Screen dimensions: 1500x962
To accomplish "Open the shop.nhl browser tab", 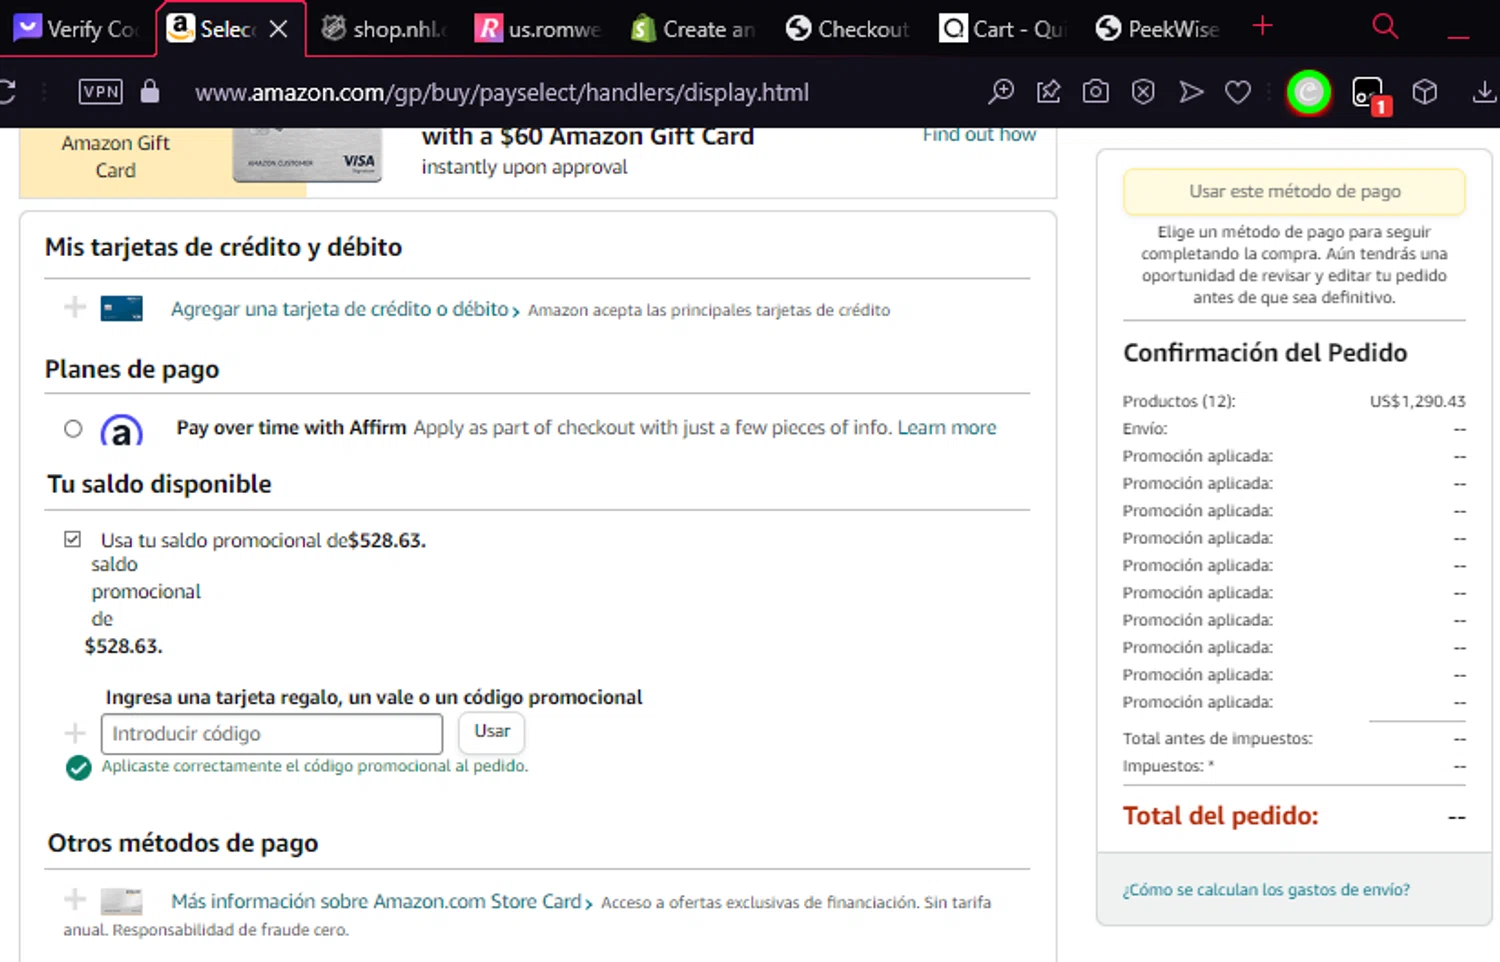I will pos(384,29).
